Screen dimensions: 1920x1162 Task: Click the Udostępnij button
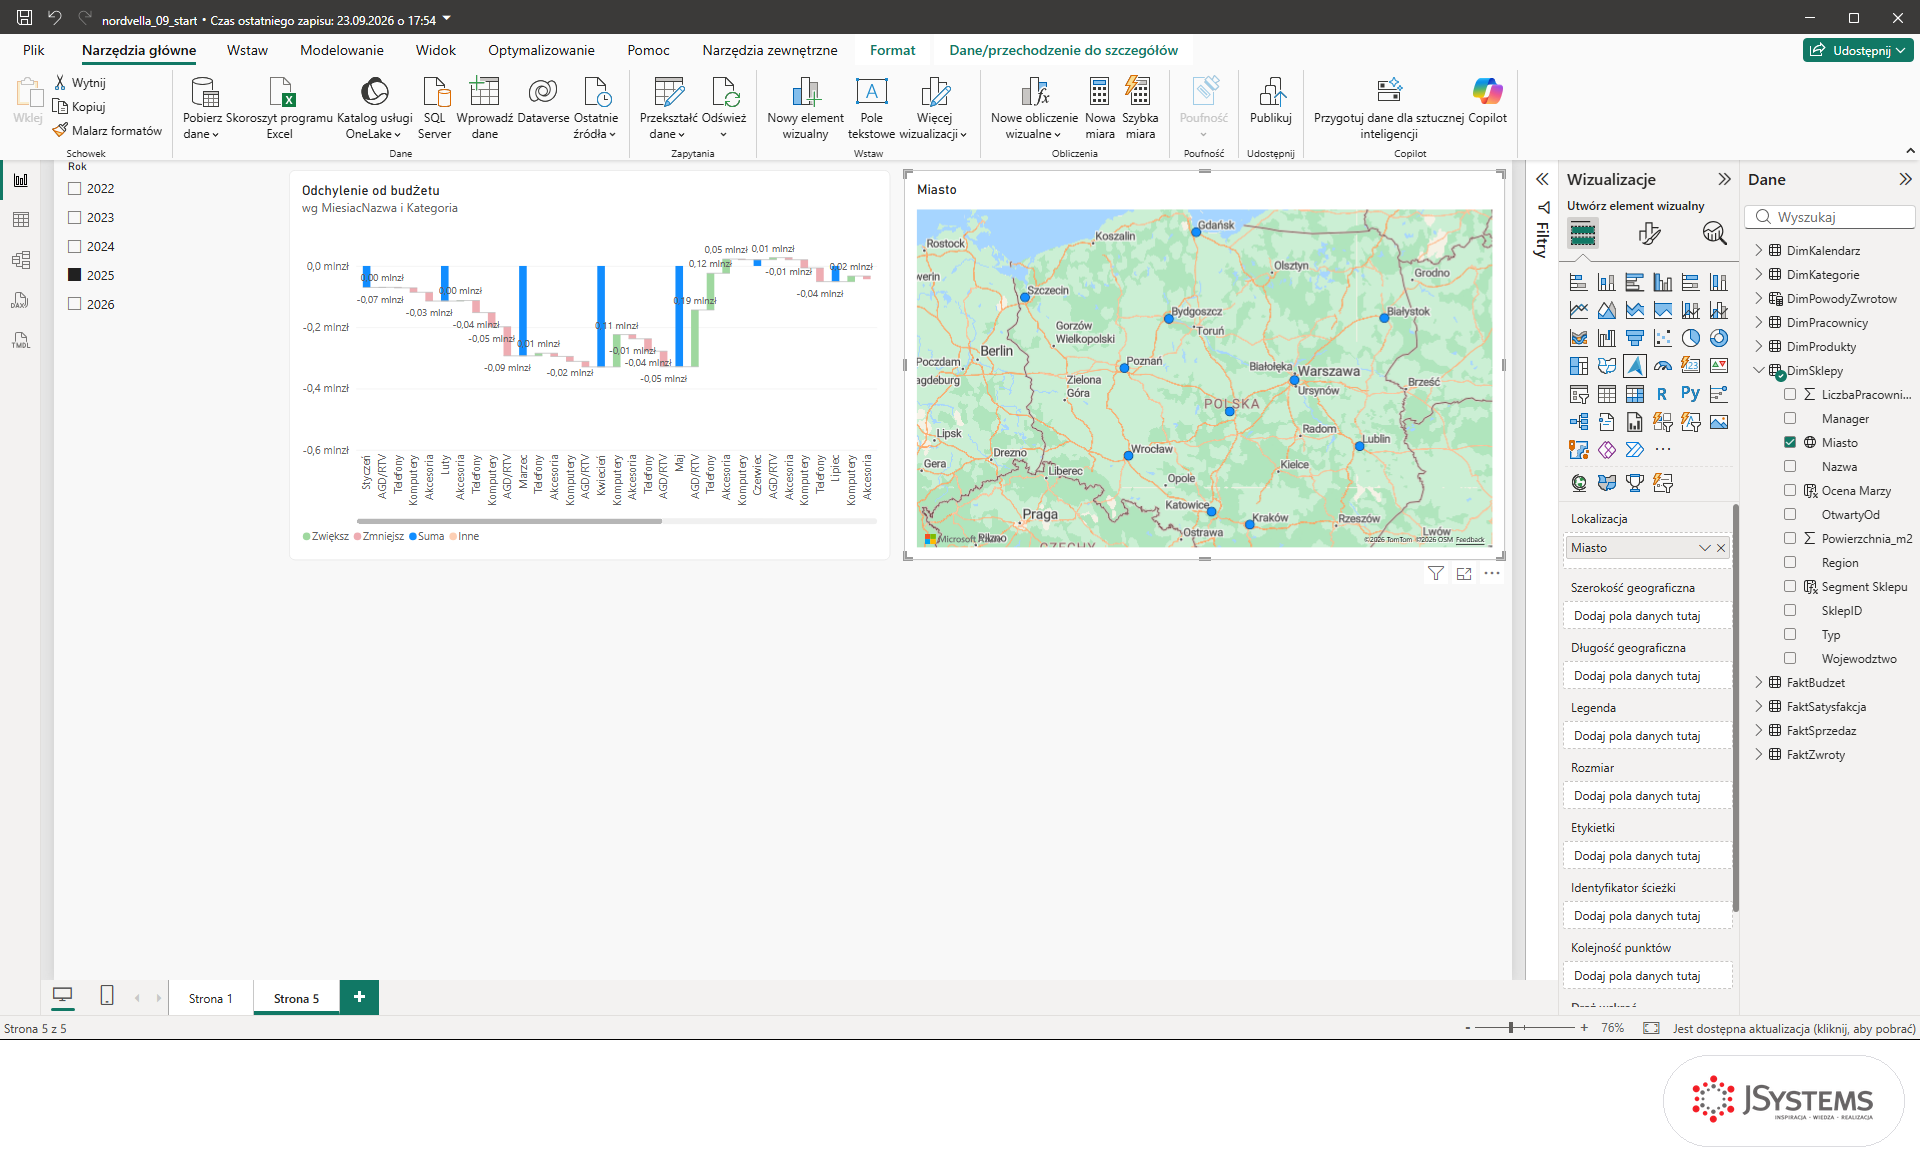1859,50
